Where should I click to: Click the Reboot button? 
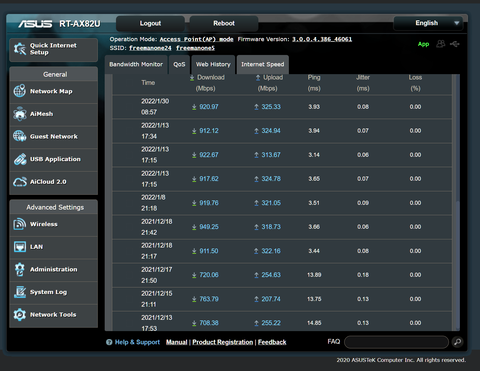click(224, 23)
